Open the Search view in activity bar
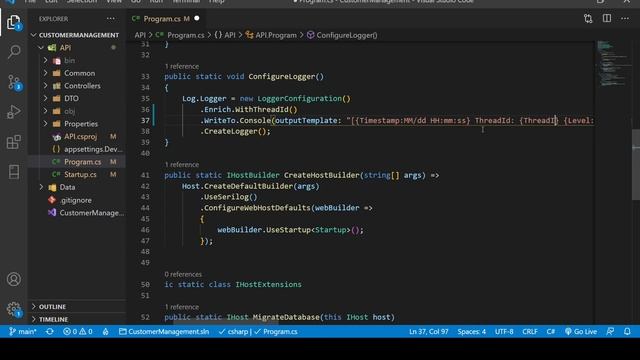 [x=14, y=52]
